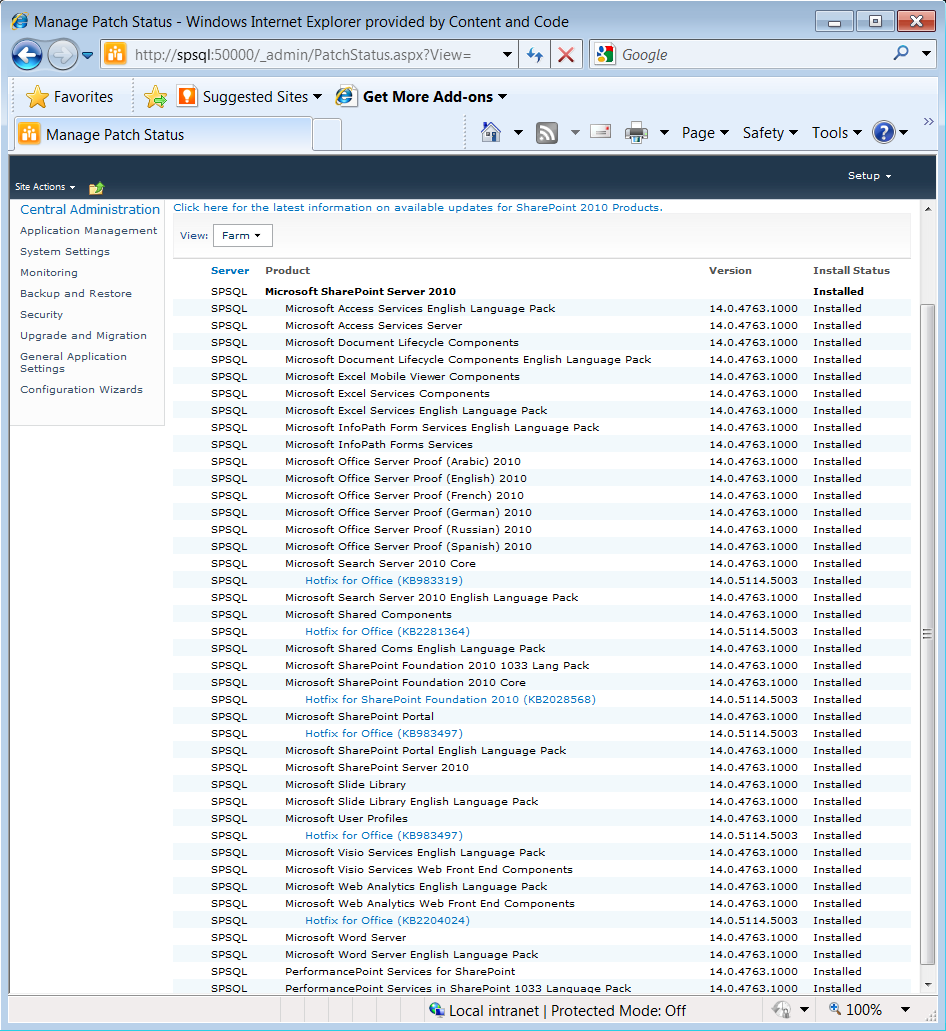Click the vertical scrollbar thumb
The image size is (946, 1031).
927,632
